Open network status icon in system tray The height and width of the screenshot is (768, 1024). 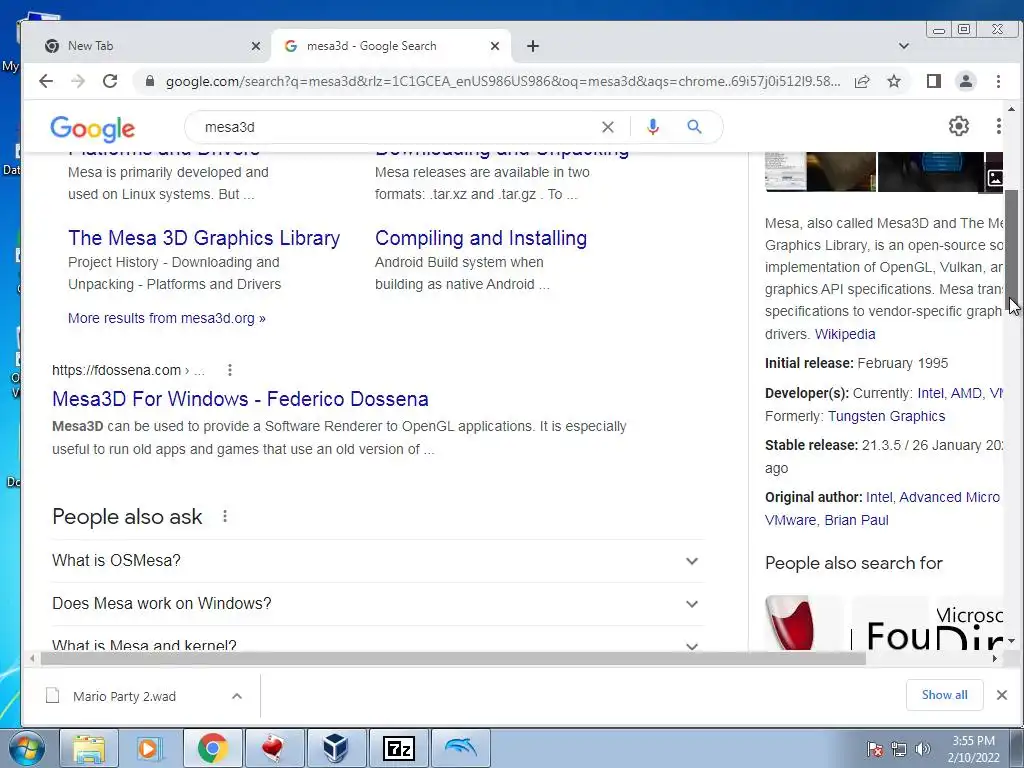click(899, 749)
